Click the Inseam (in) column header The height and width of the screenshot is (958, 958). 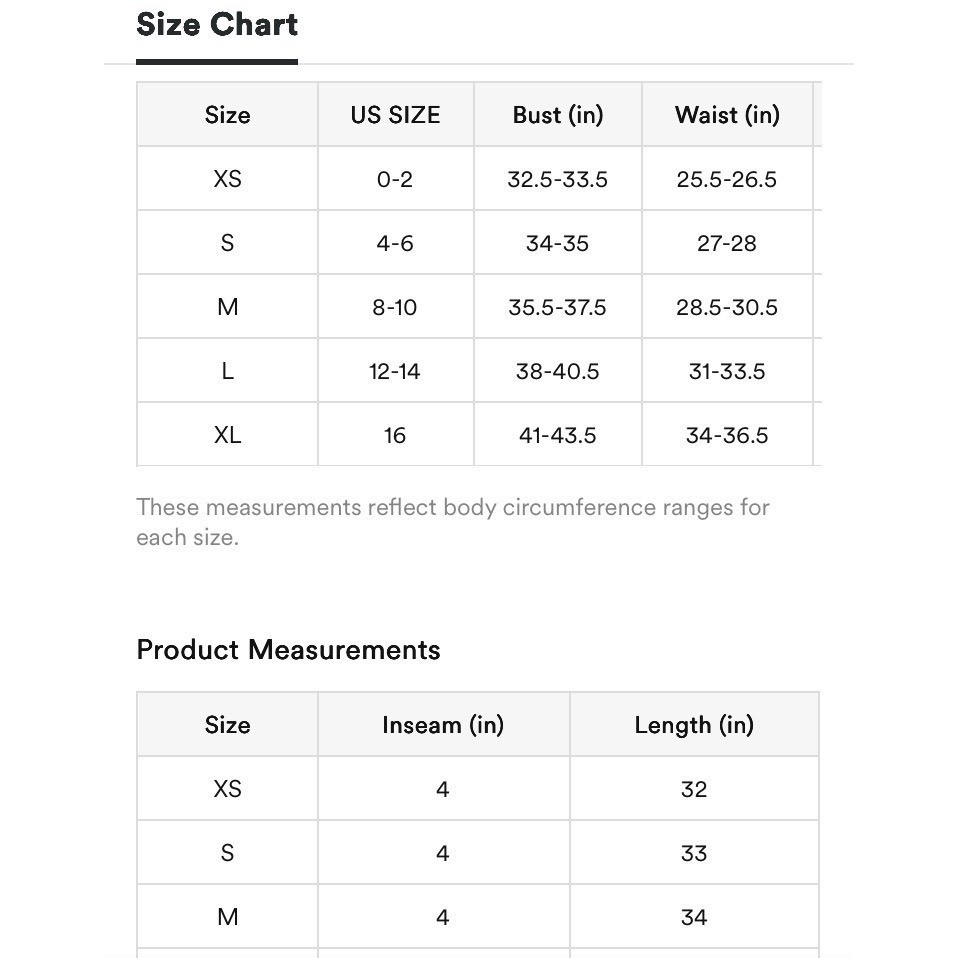444,725
